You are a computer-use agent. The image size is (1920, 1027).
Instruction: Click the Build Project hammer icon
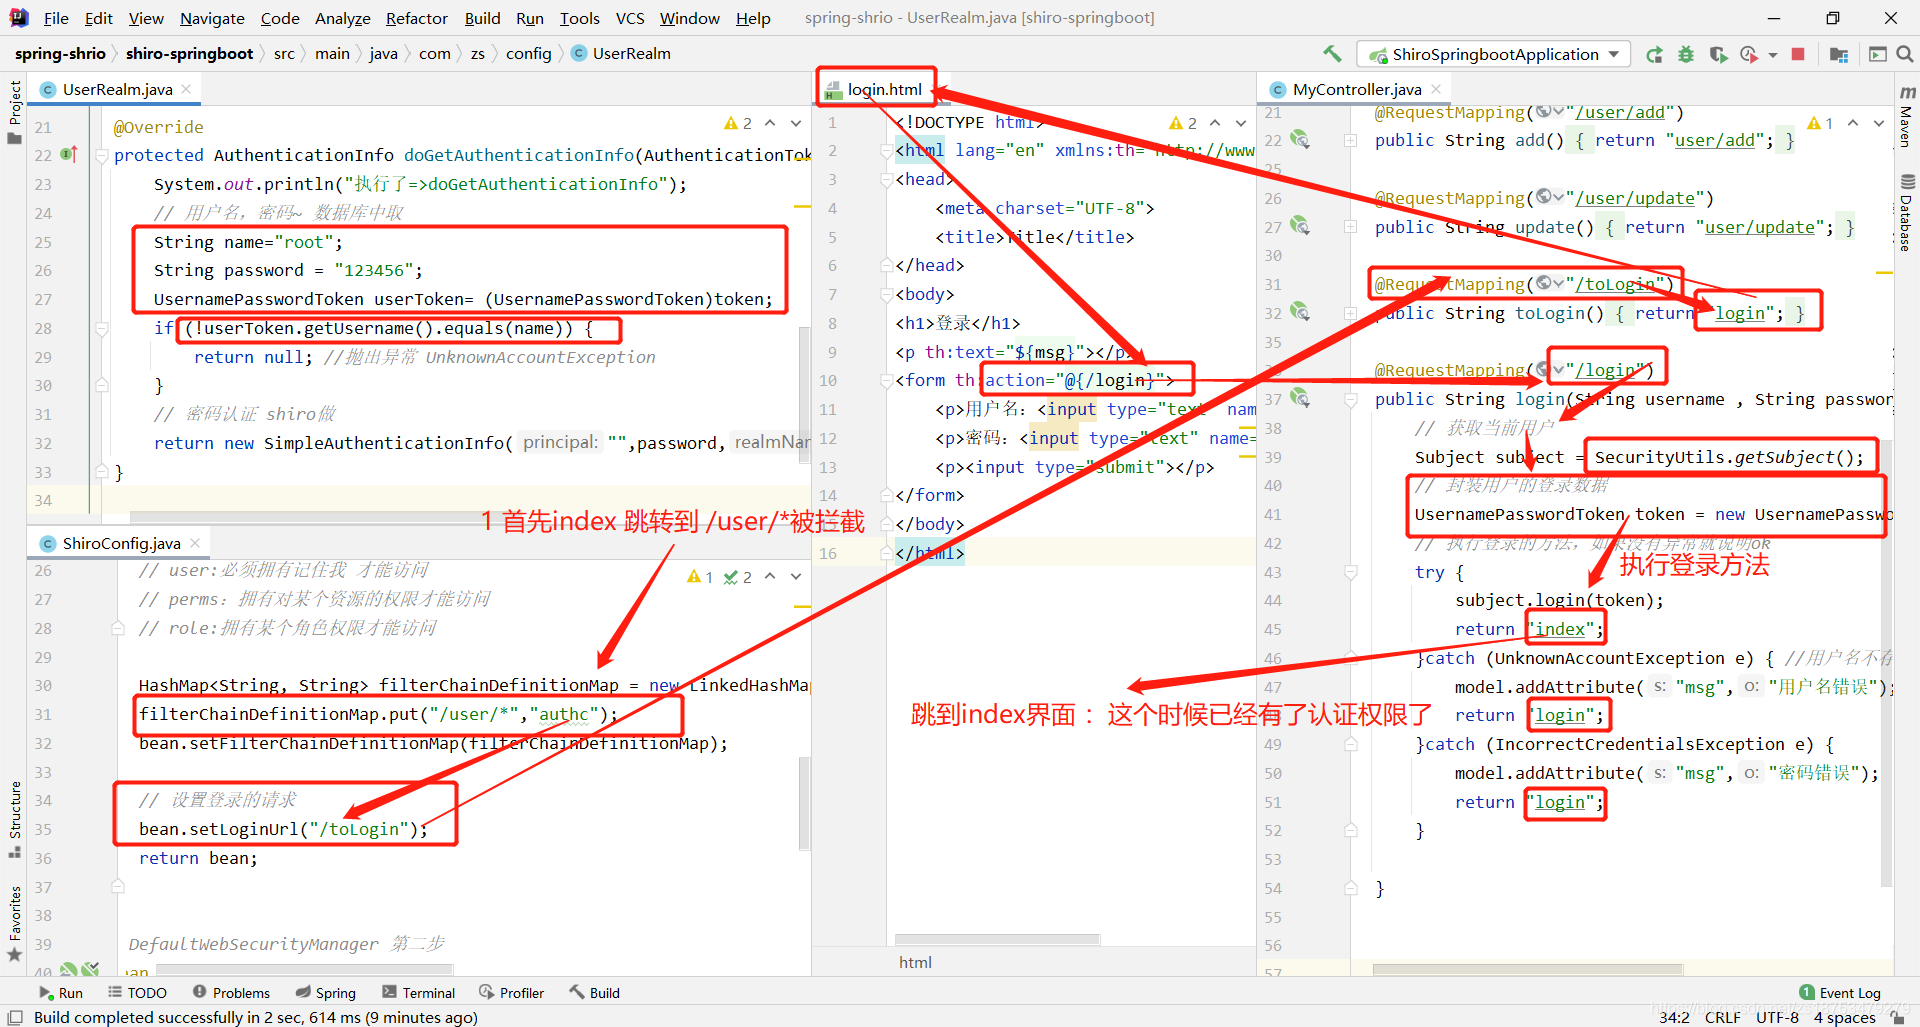(x=1331, y=54)
